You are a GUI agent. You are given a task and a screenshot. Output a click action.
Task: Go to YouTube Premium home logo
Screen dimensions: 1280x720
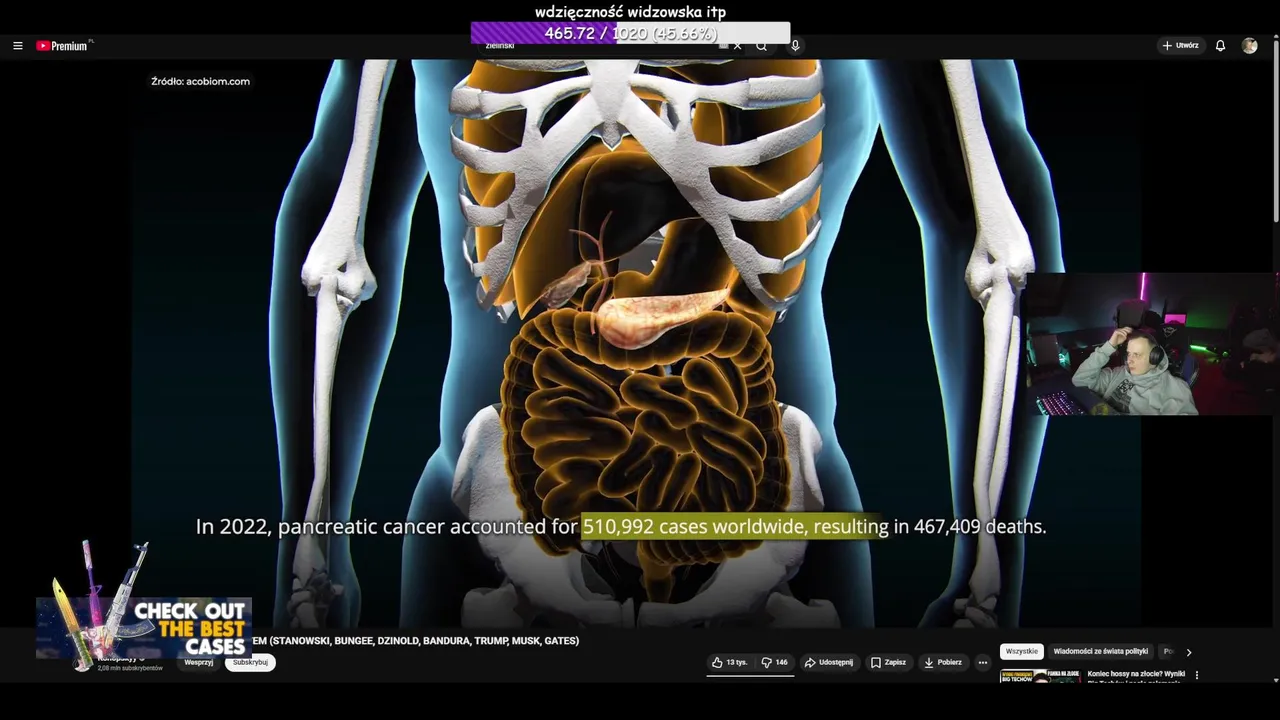(x=63, y=46)
